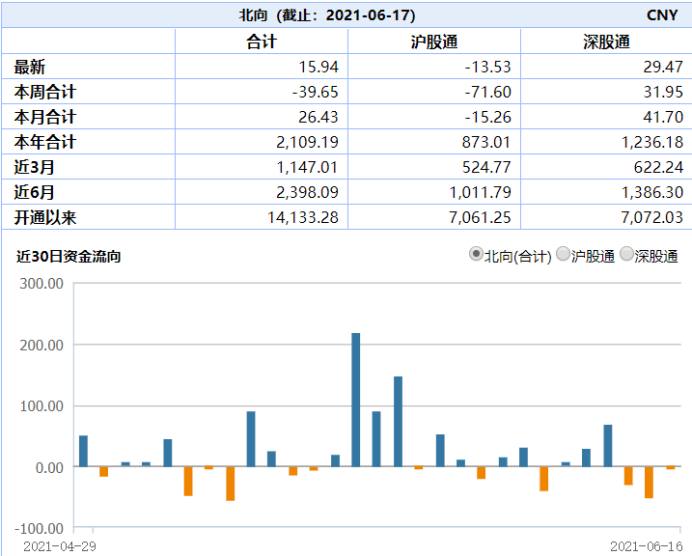
Task: Click the 北向 (截止: 2021-06-17) table title
Action: tap(327, 15)
